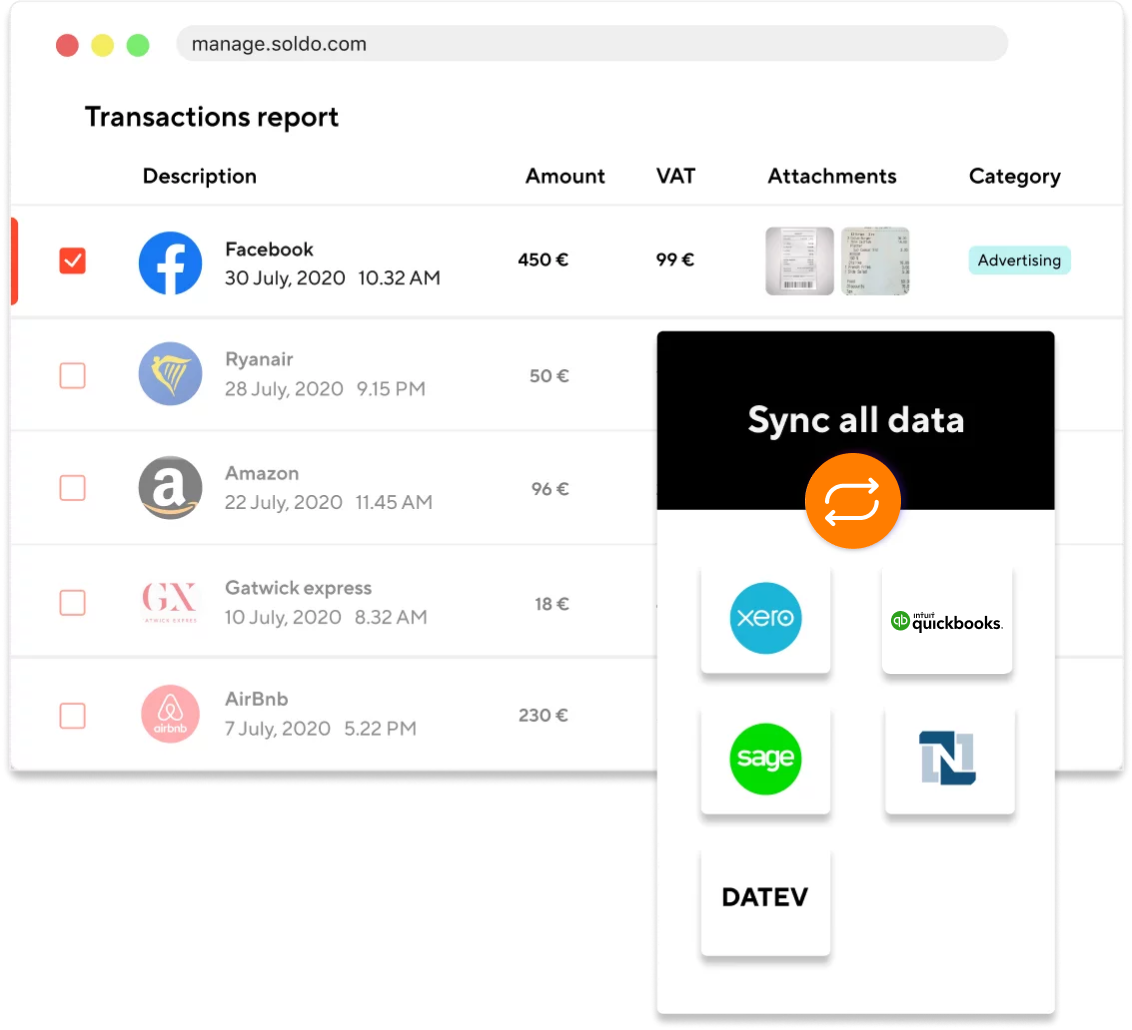Click the 230 € AirBnb amount
The height and width of the screenshot is (1030, 1132).
coord(544,715)
